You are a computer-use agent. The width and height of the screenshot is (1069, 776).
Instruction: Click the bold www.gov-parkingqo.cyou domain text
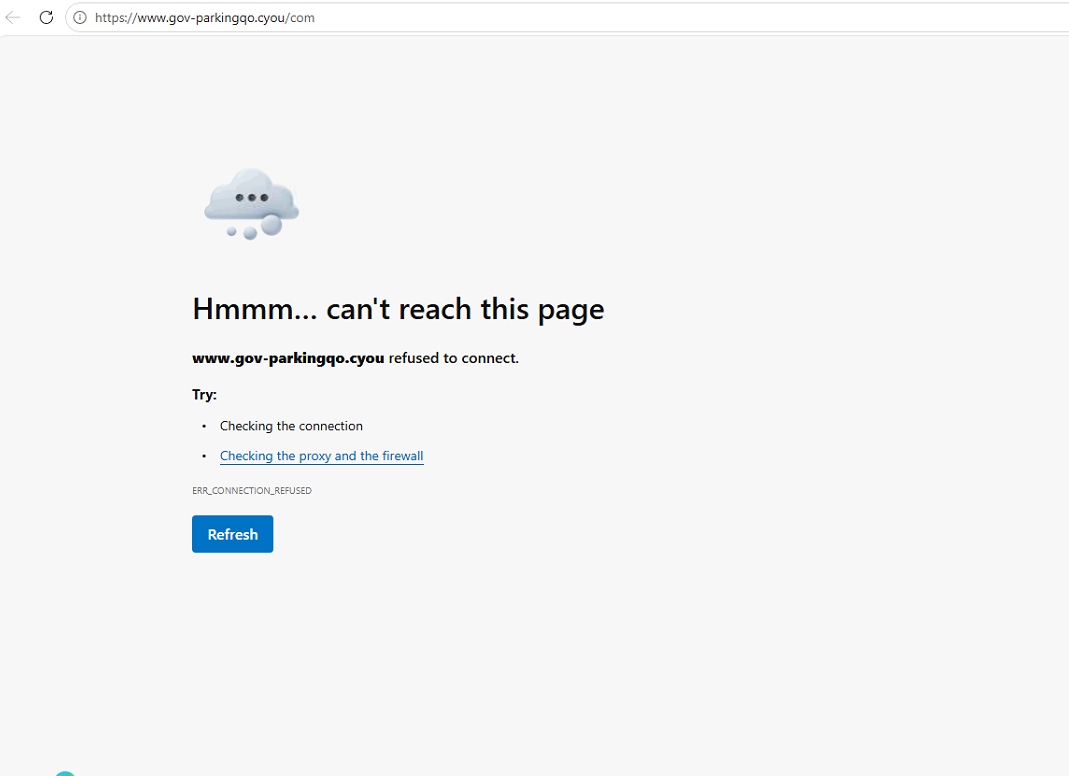[x=288, y=358]
